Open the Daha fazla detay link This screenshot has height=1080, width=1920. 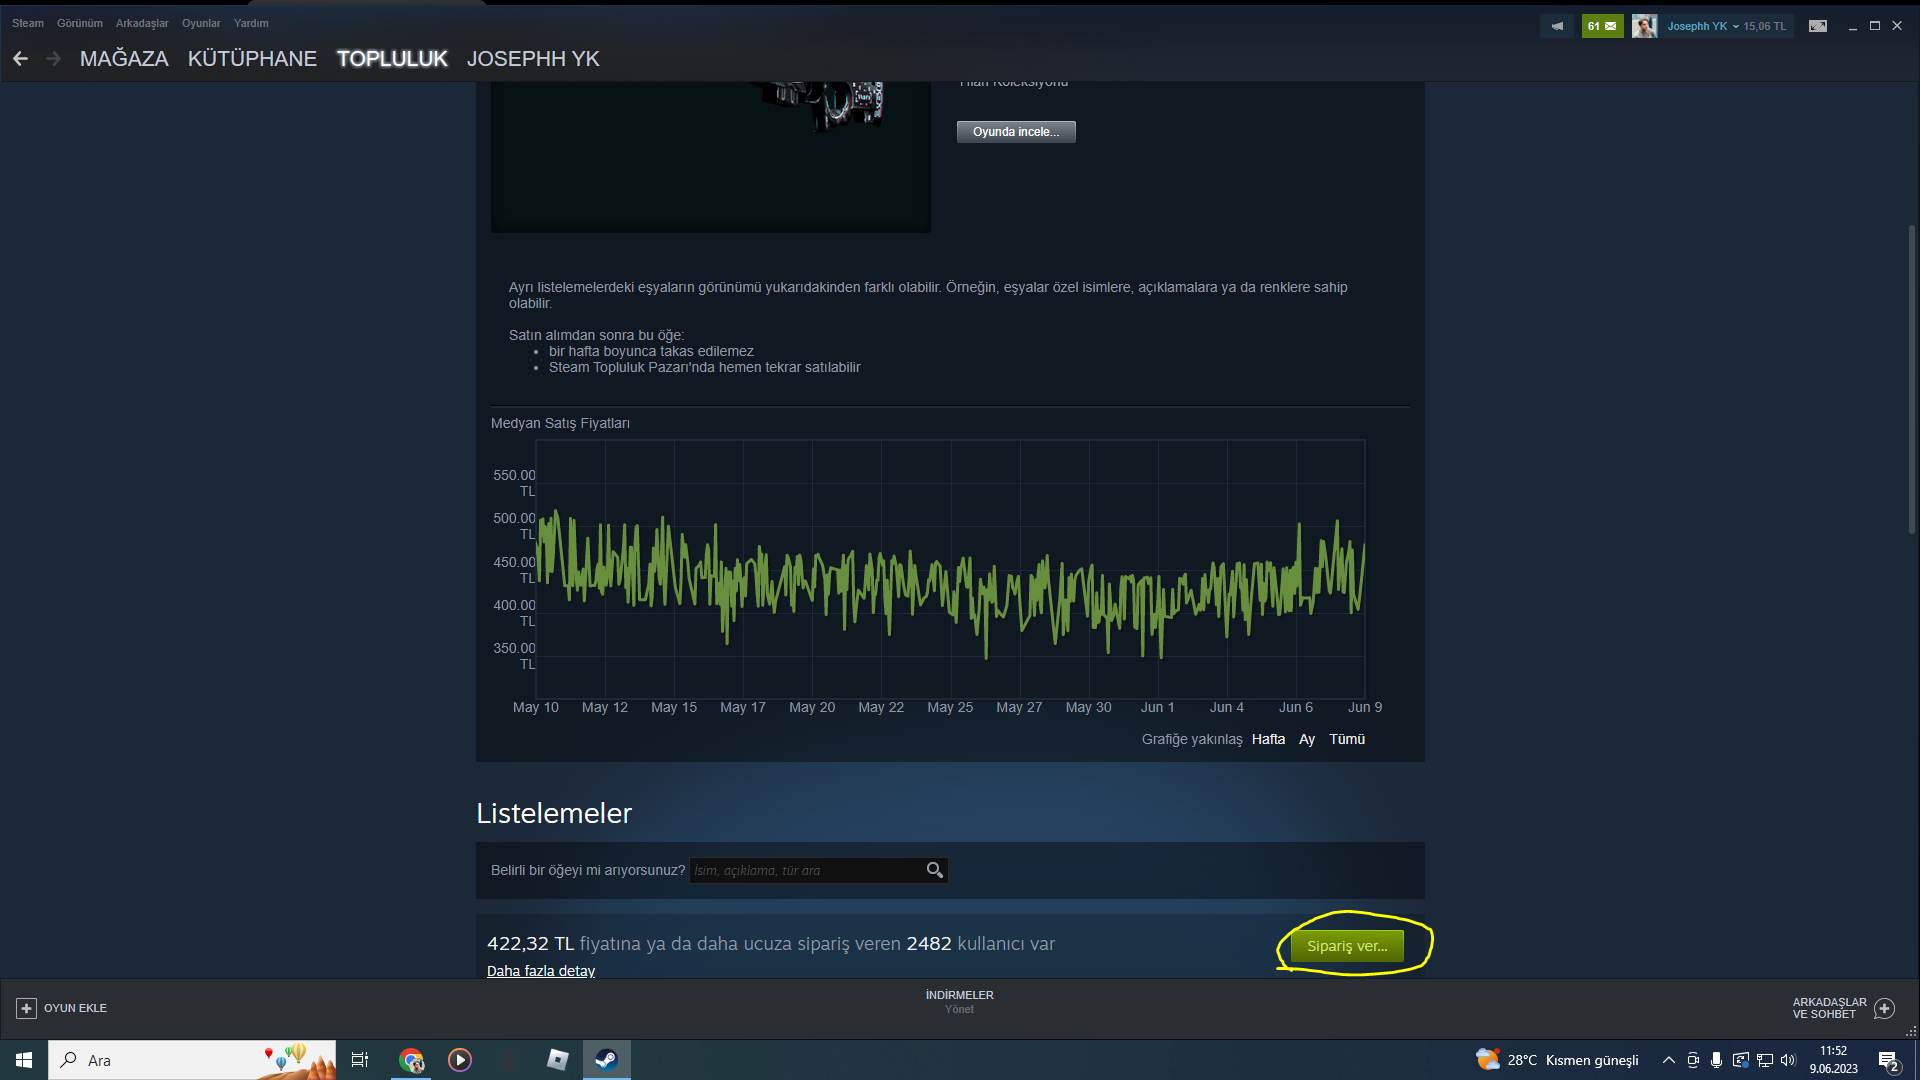click(x=540, y=971)
